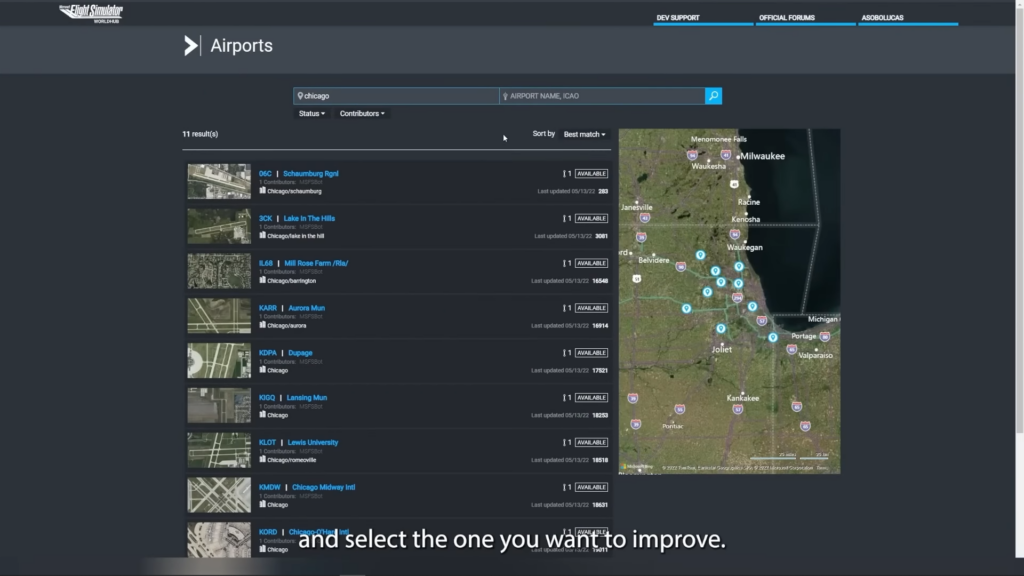Click the city icon beside Chicago/lake in the hill
The width and height of the screenshot is (1024, 576).
[263, 235]
